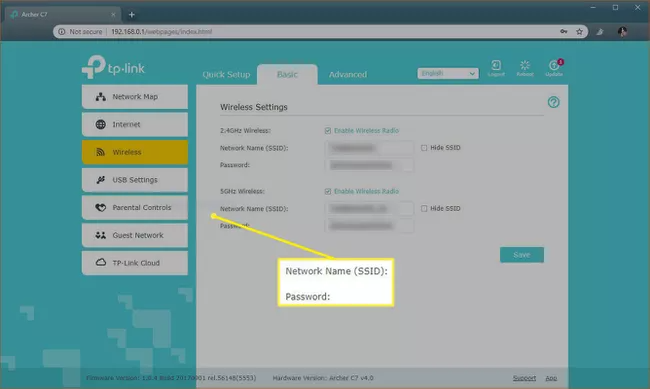Screen dimensions: 650x389
Task: Click the 2.4GHz Wireless label
Action: [245, 131]
